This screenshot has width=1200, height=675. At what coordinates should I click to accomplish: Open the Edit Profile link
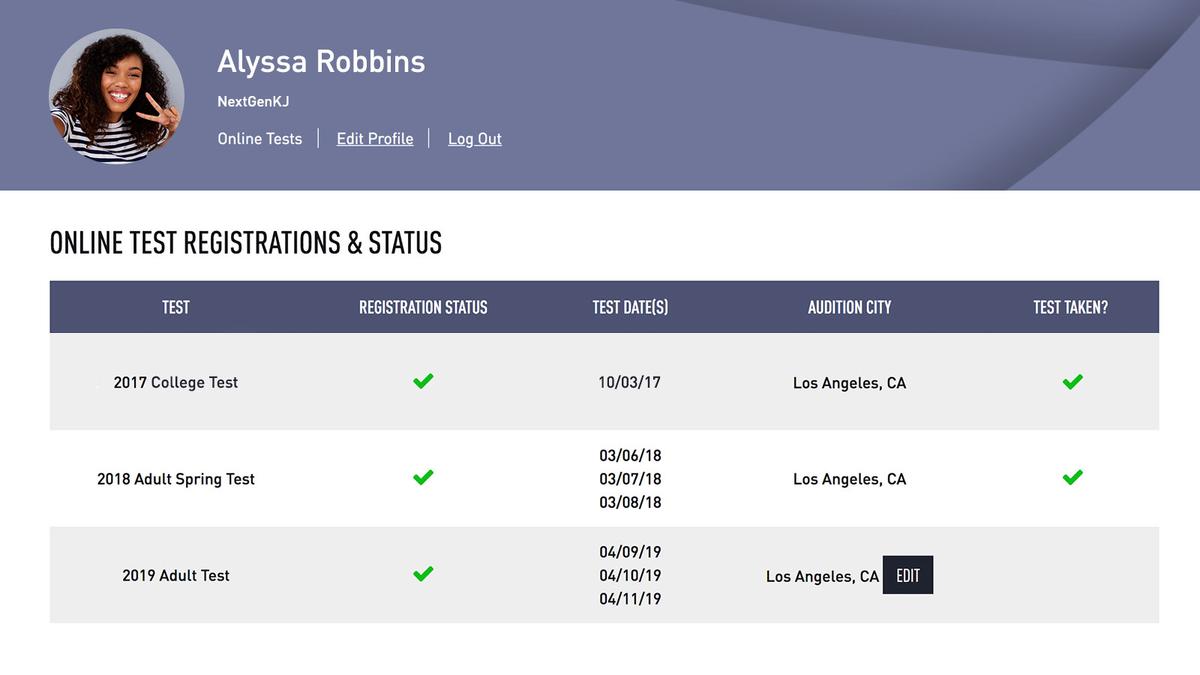pyautogui.click(x=375, y=139)
